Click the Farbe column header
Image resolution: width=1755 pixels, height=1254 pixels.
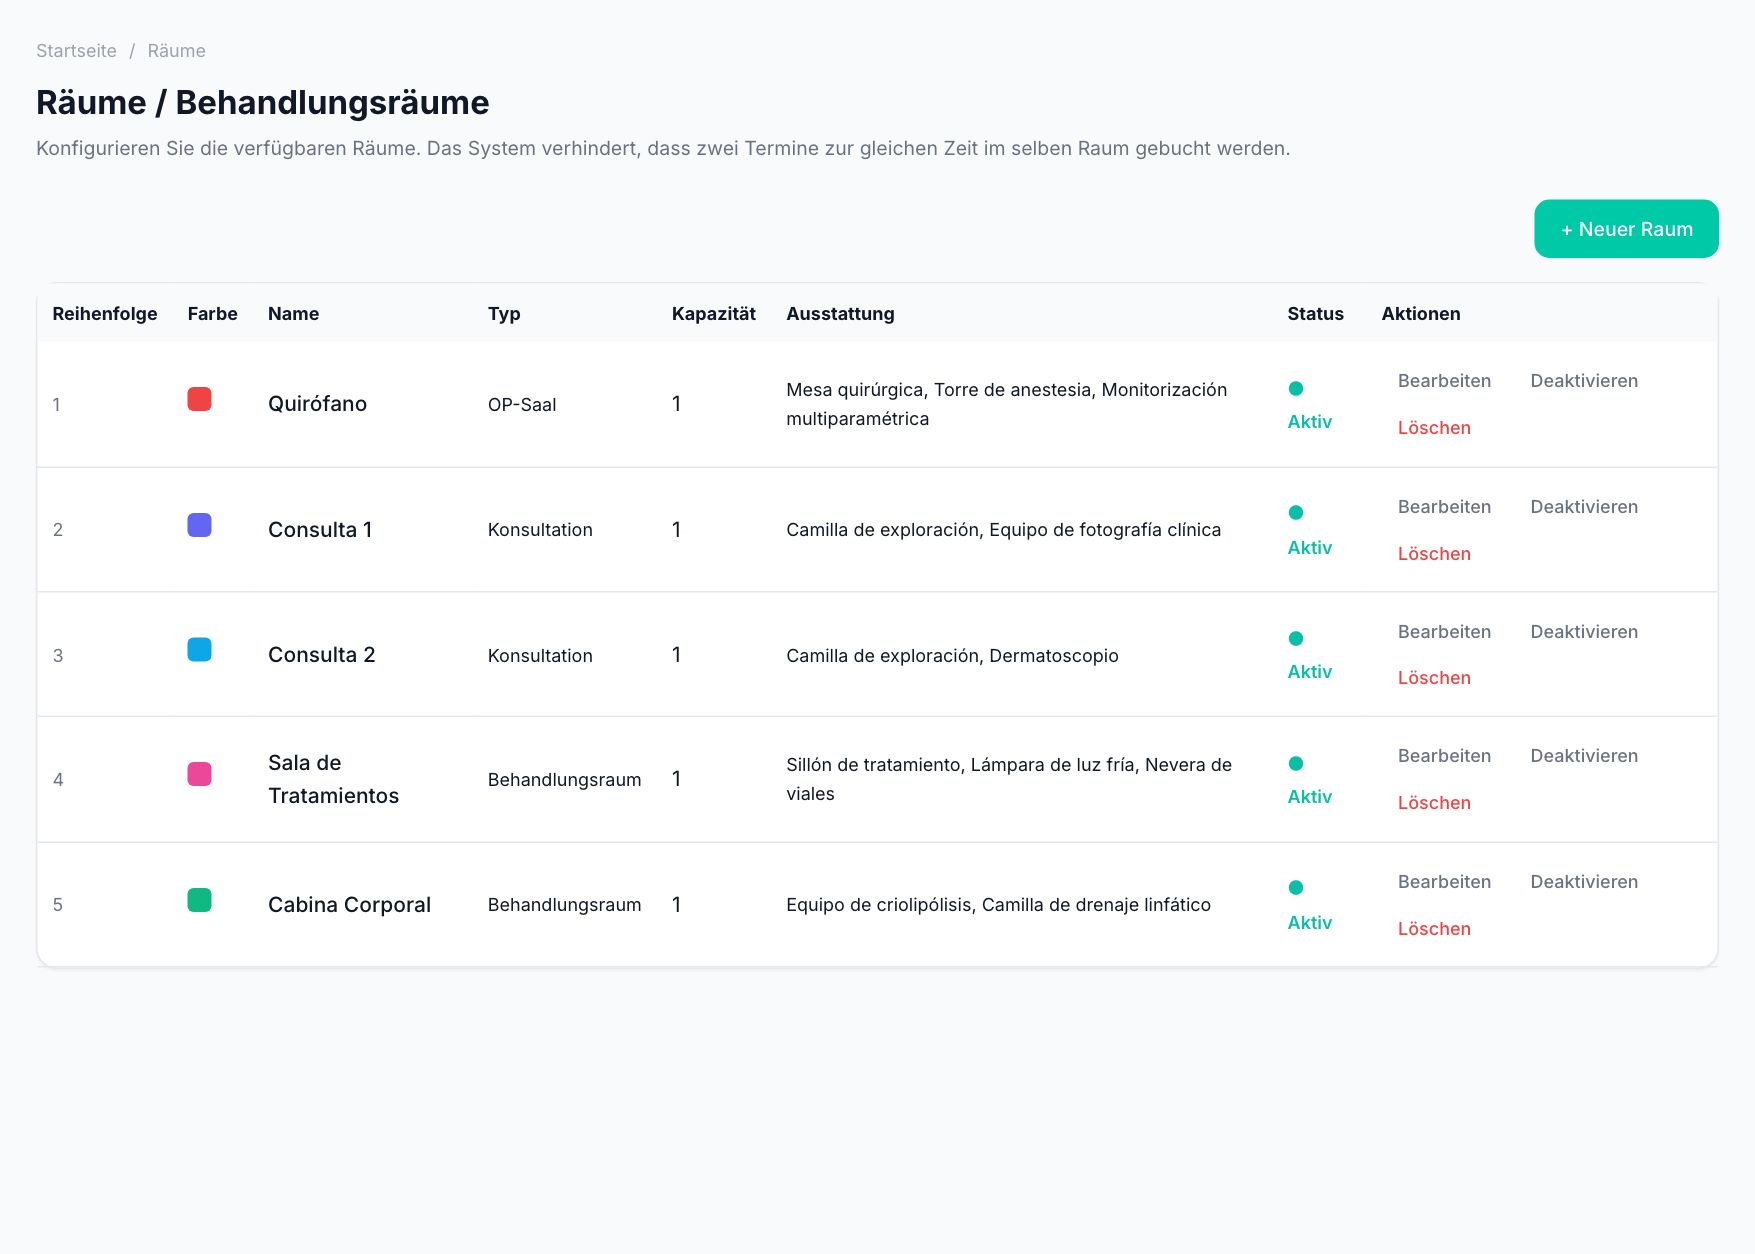click(x=212, y=314)
